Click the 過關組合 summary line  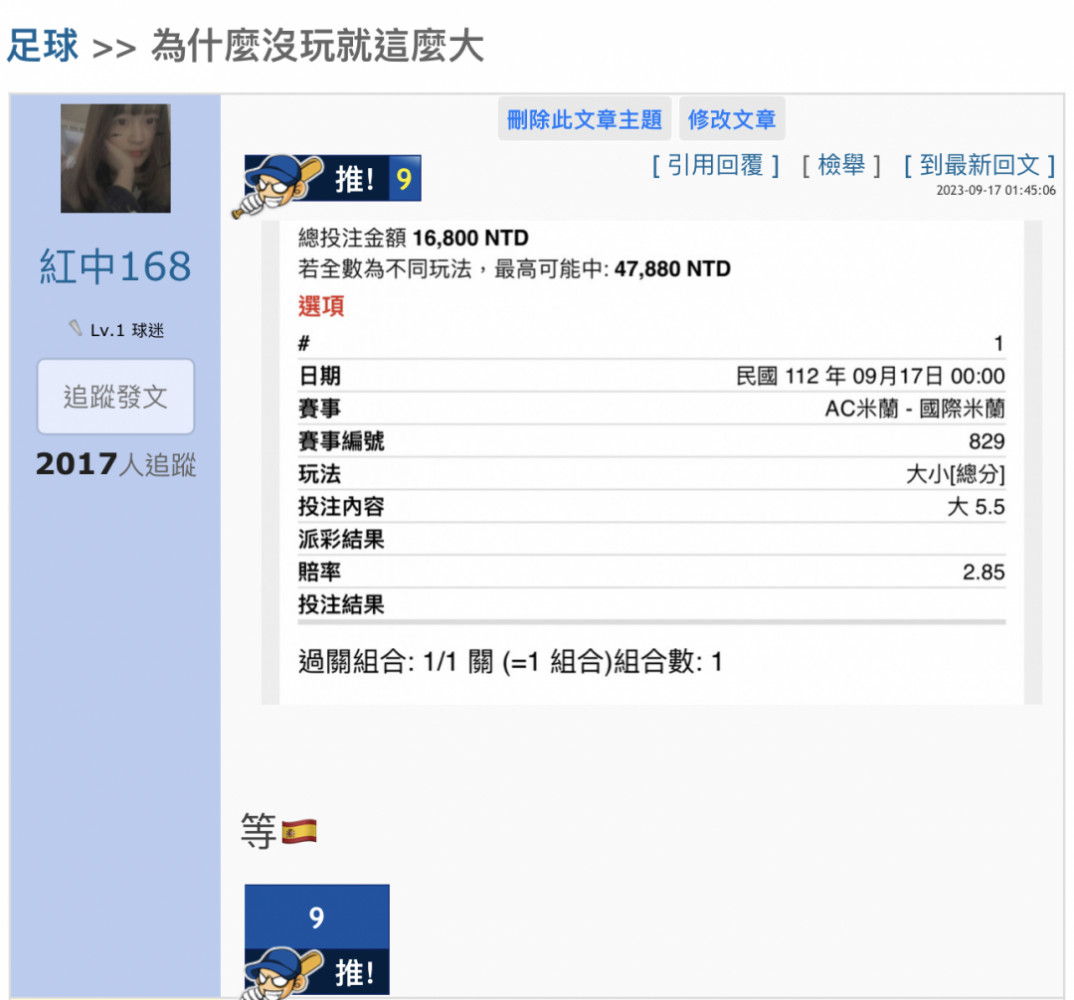pos(510,662)
